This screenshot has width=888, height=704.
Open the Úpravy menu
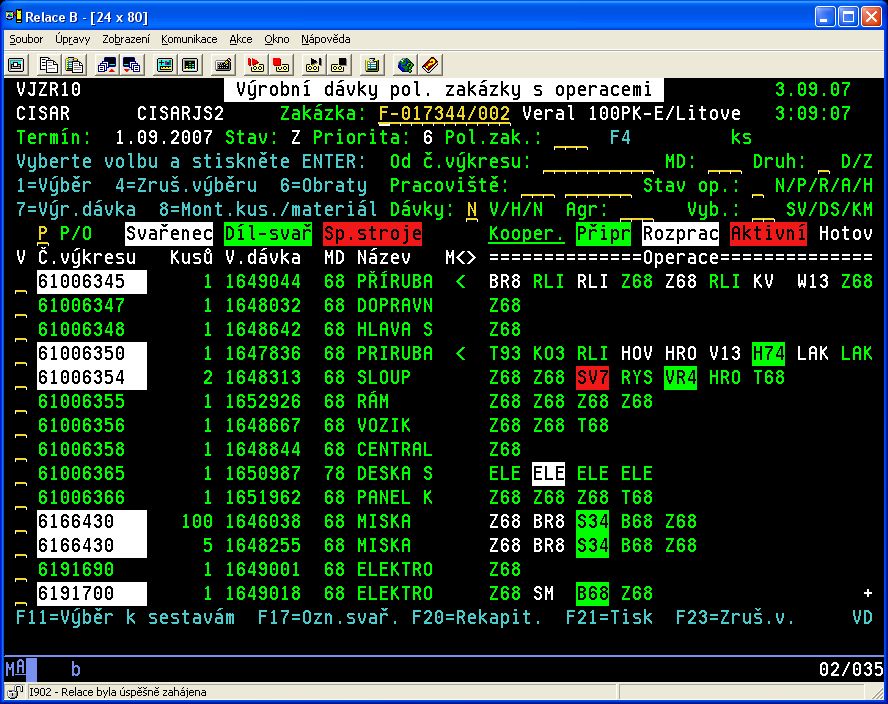point(72,39)
